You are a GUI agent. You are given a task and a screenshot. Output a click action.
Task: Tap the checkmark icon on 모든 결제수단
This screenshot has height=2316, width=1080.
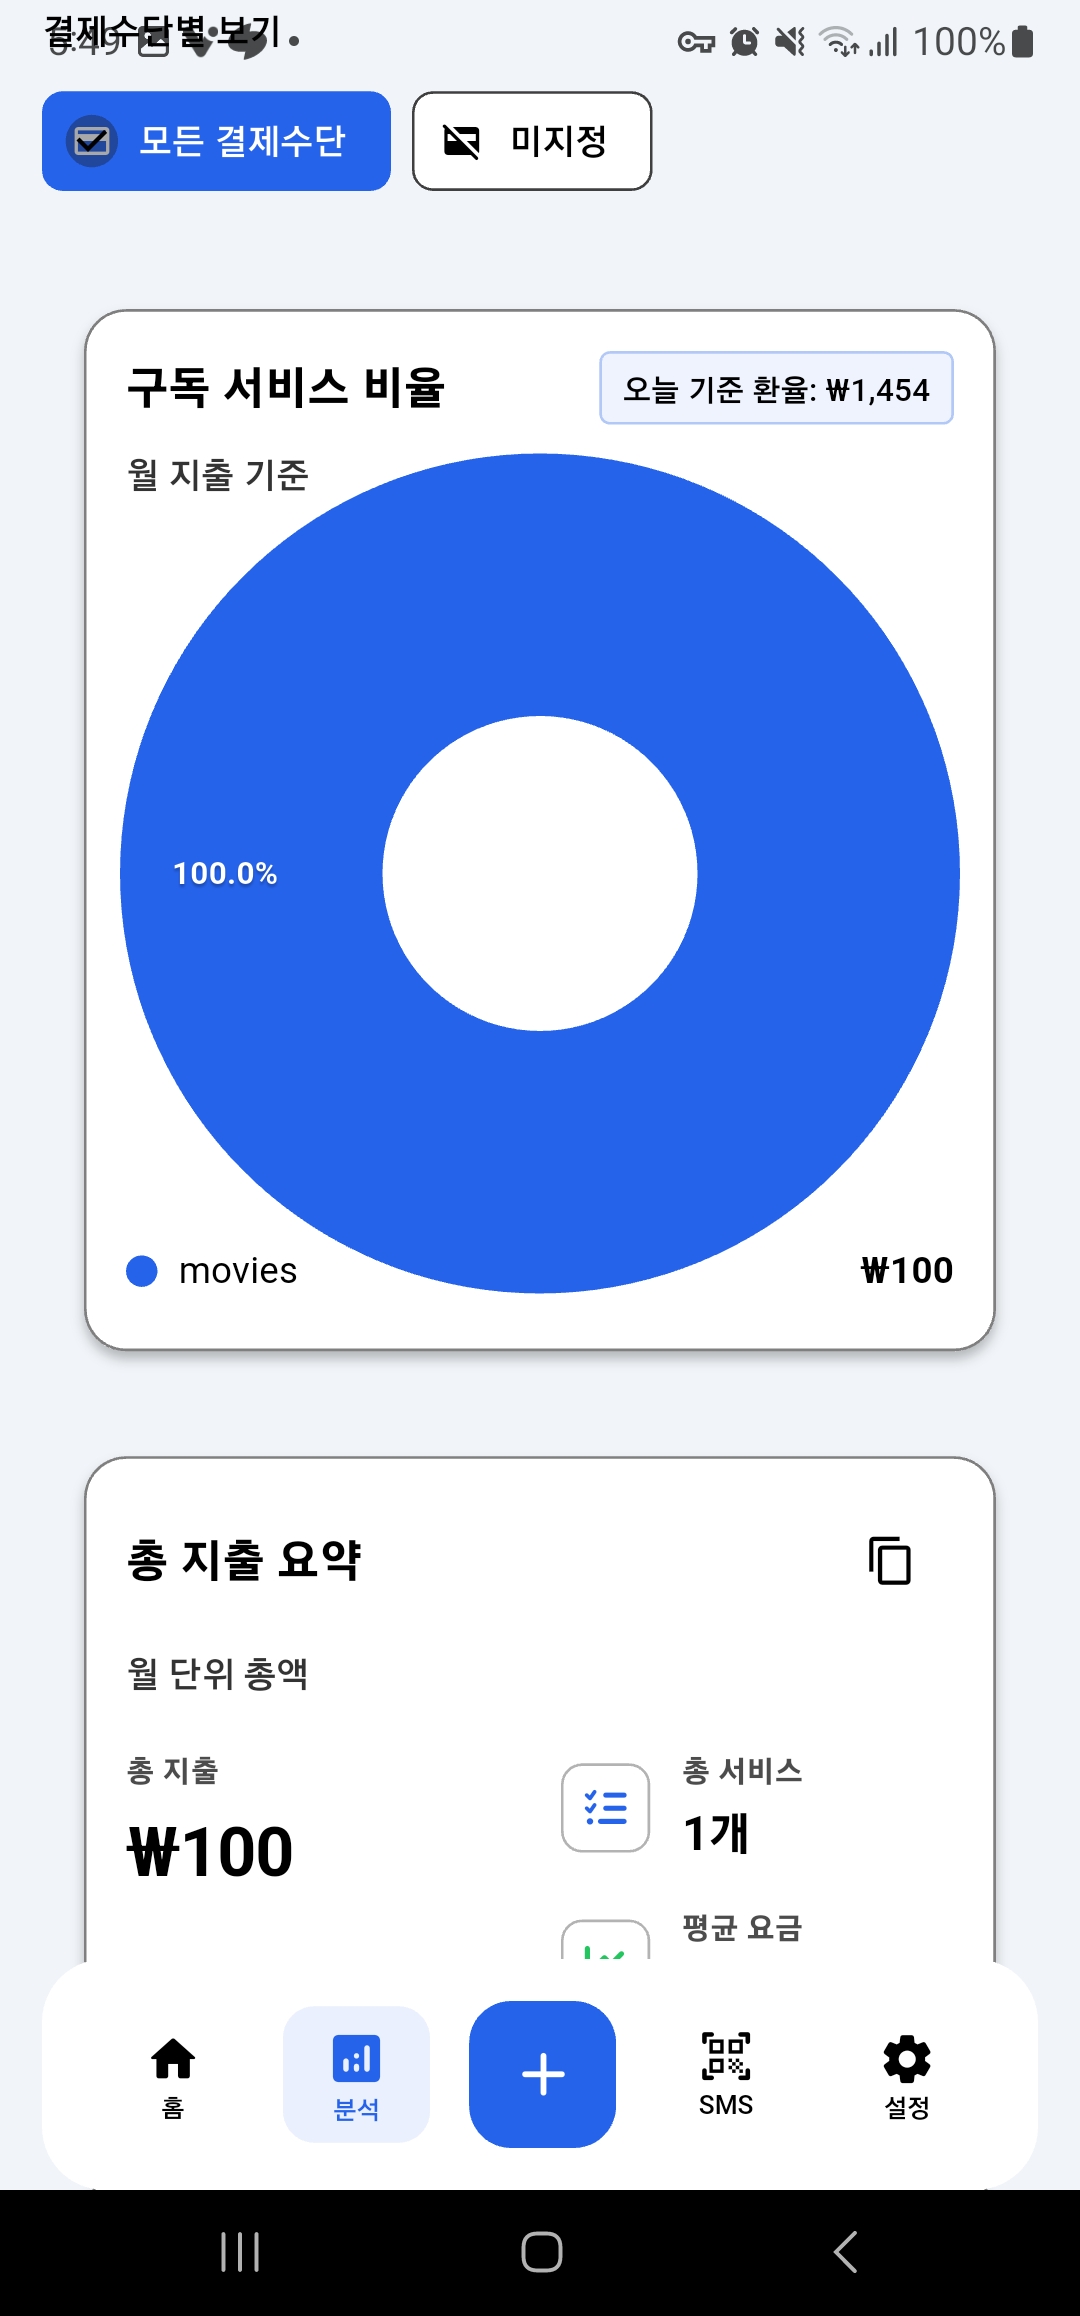point(92,141)
